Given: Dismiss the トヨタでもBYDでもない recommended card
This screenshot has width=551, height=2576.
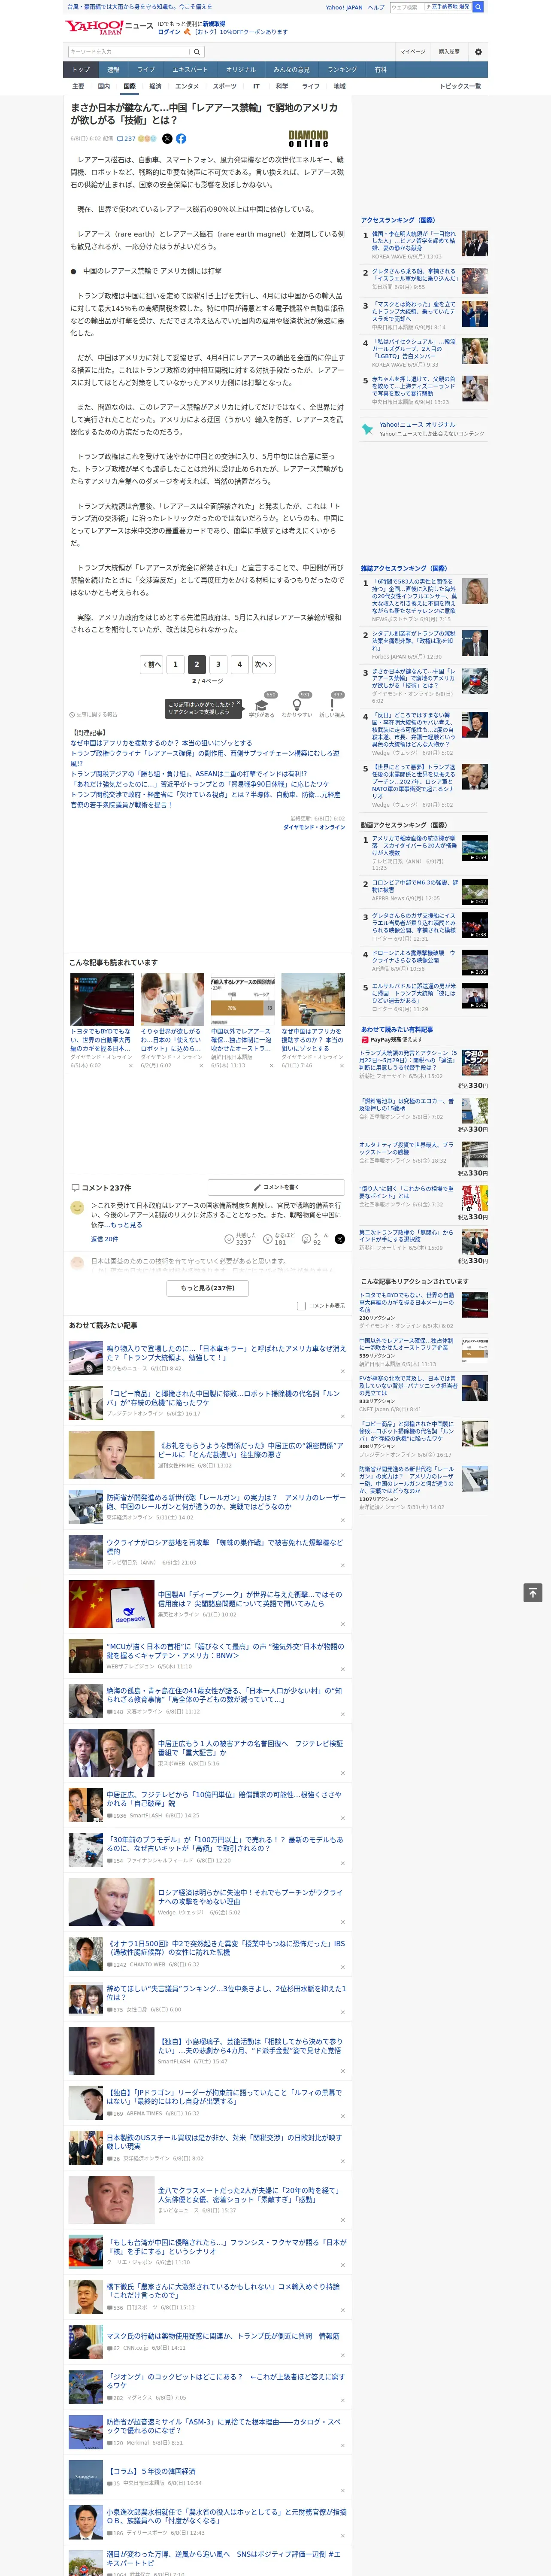Looking at the screenshot, I should (130, 1066).
